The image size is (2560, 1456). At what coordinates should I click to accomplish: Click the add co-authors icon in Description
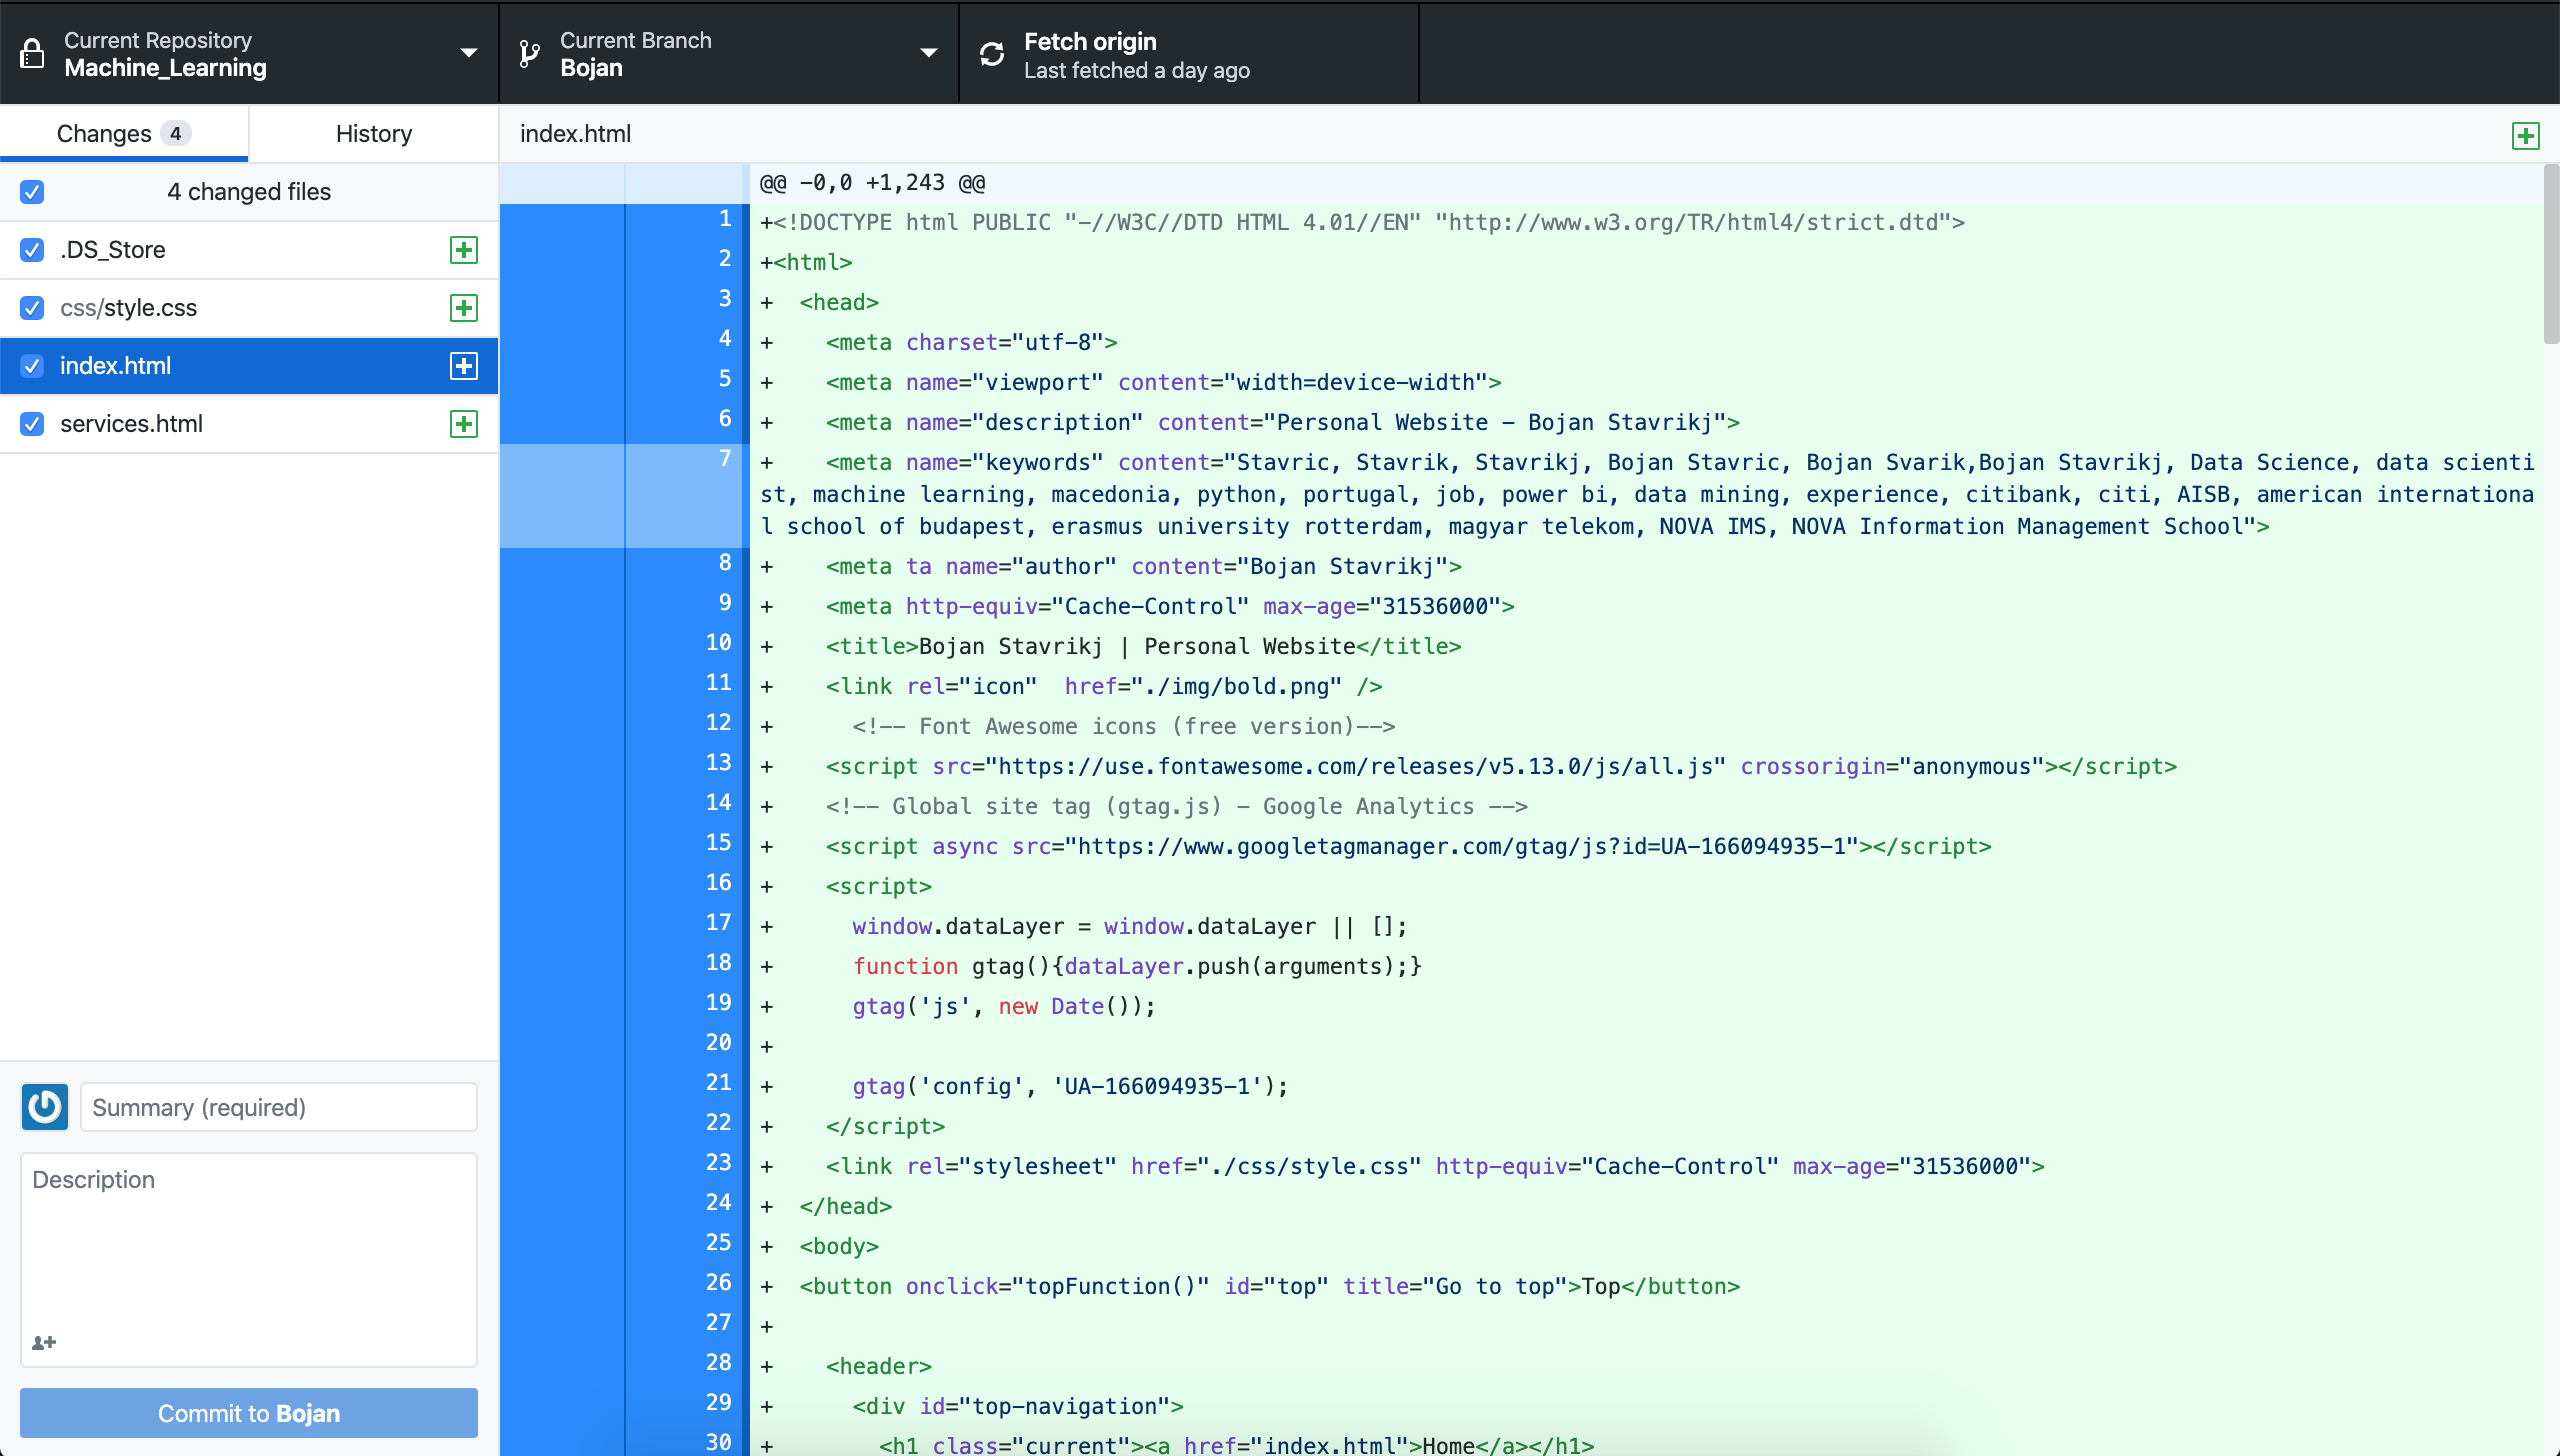point(44,1342)
